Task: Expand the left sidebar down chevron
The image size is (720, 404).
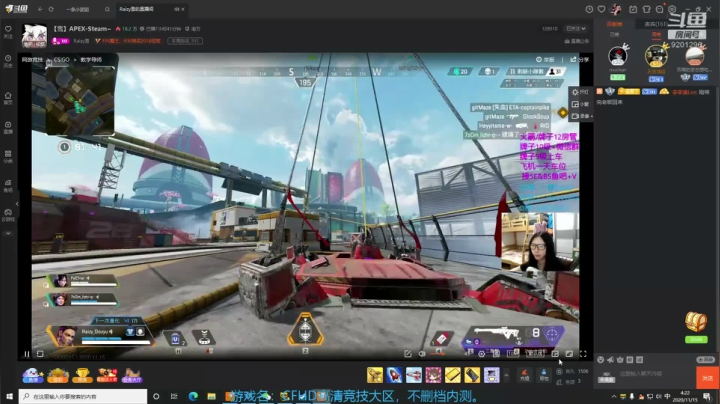Action: 8,234
